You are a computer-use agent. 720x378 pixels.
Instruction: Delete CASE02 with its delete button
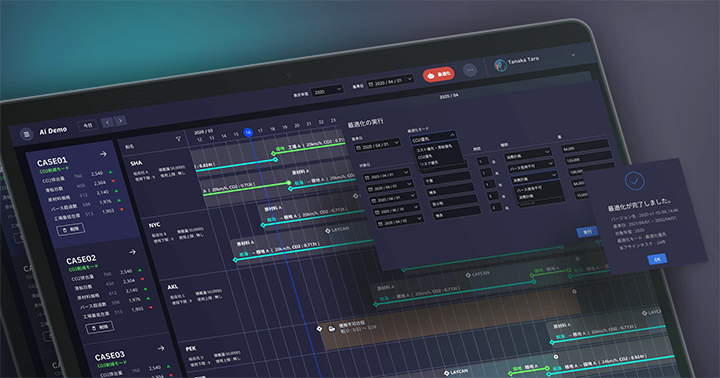tap(100, 327)
